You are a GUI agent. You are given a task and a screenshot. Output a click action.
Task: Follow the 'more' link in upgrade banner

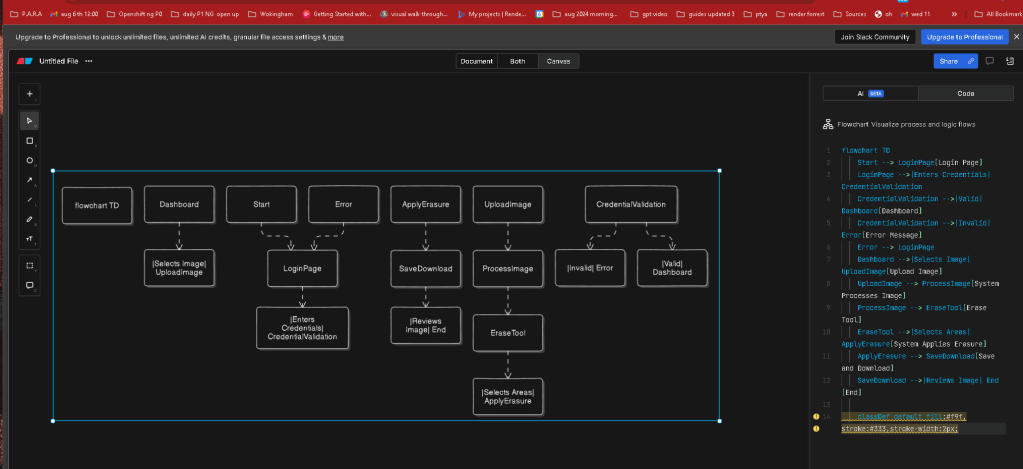tap(335, 37)
